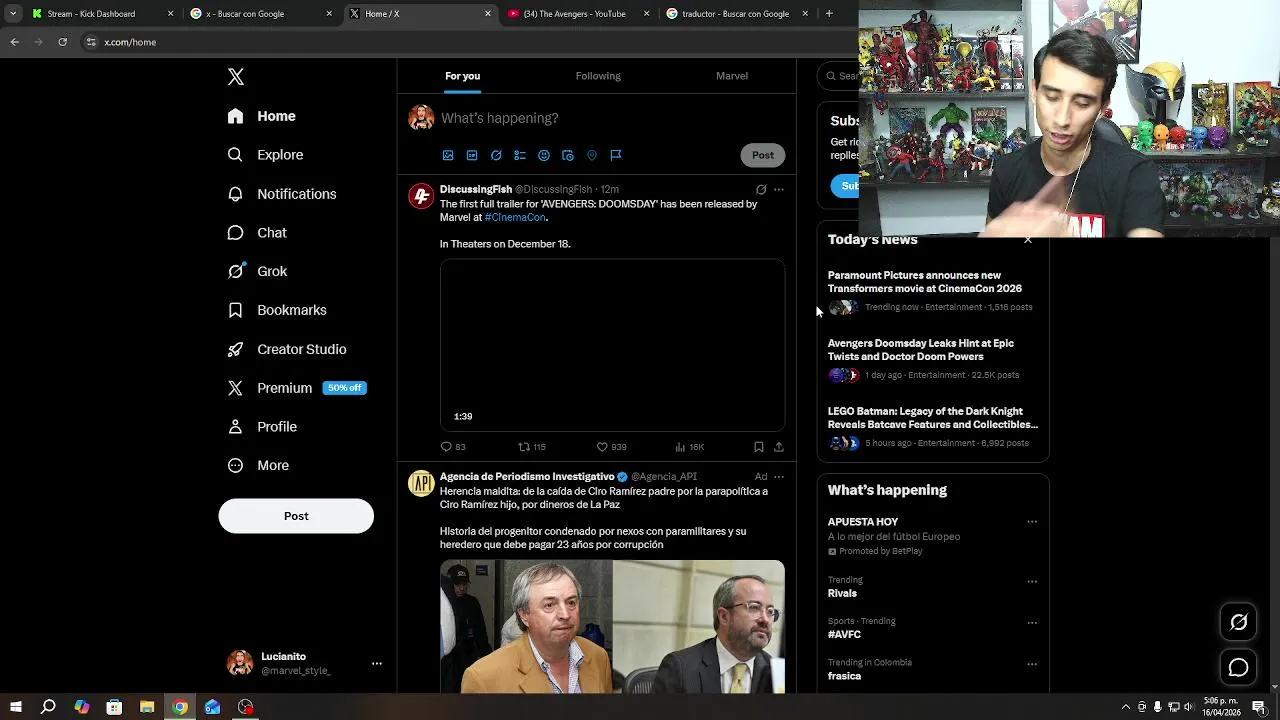Click Grok explain icon on DiscussingFish post
The width and height of the screenshot is (1280, 720).
pyautogui.click(x=761, y=189)
